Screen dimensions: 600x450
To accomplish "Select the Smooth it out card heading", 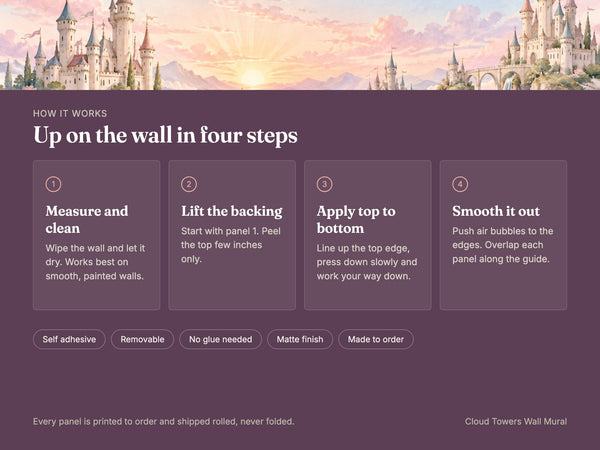I will pos(496,211).
